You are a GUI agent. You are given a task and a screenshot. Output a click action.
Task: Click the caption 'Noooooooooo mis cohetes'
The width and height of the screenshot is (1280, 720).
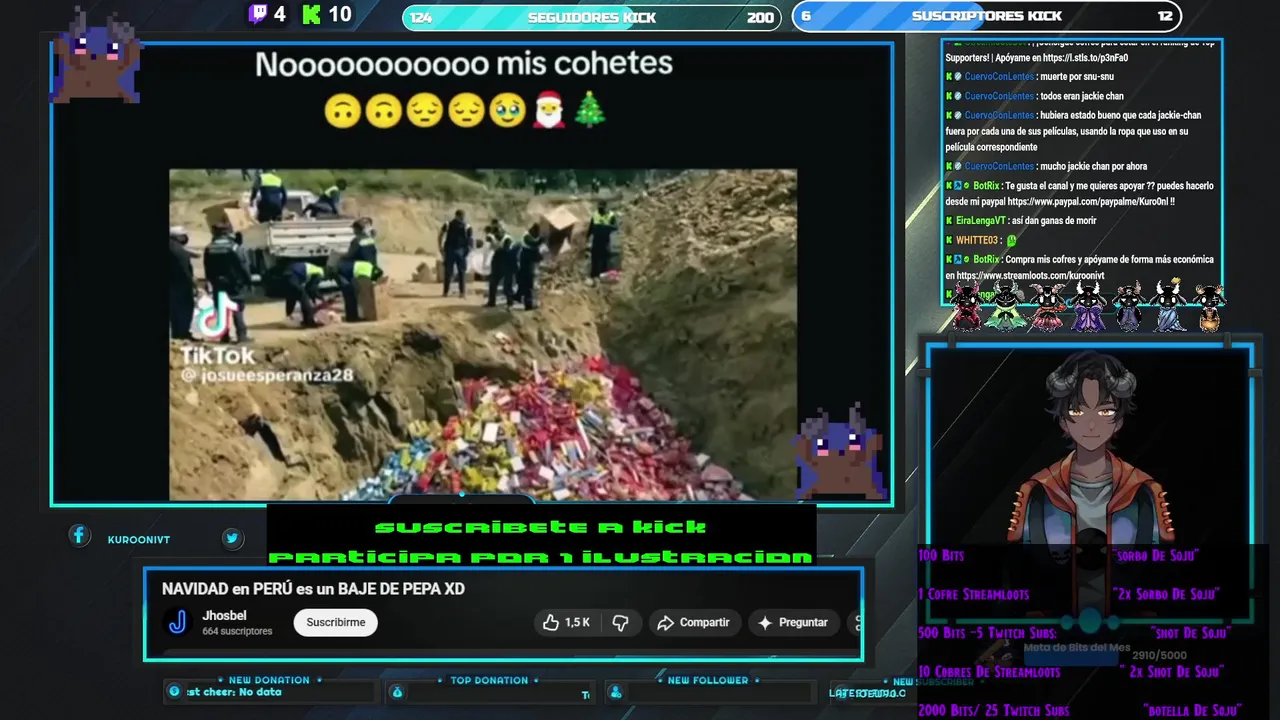click(464, 64)
